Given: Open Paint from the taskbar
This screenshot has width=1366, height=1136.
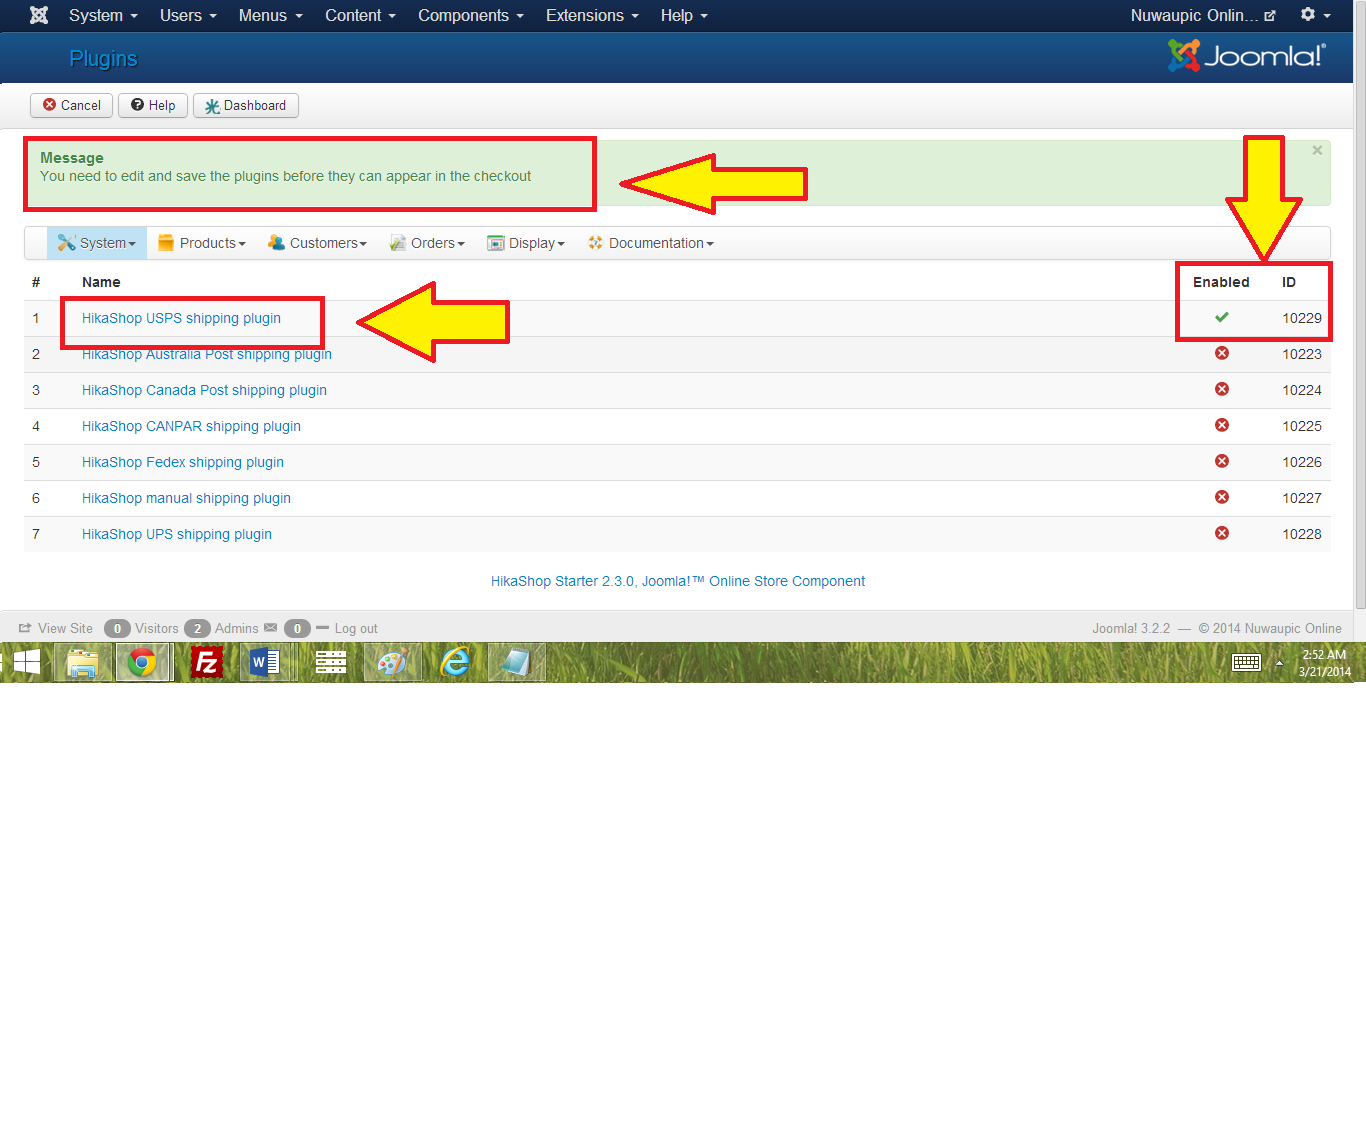Looking at the screenshot, I should (x=392, y=662).
